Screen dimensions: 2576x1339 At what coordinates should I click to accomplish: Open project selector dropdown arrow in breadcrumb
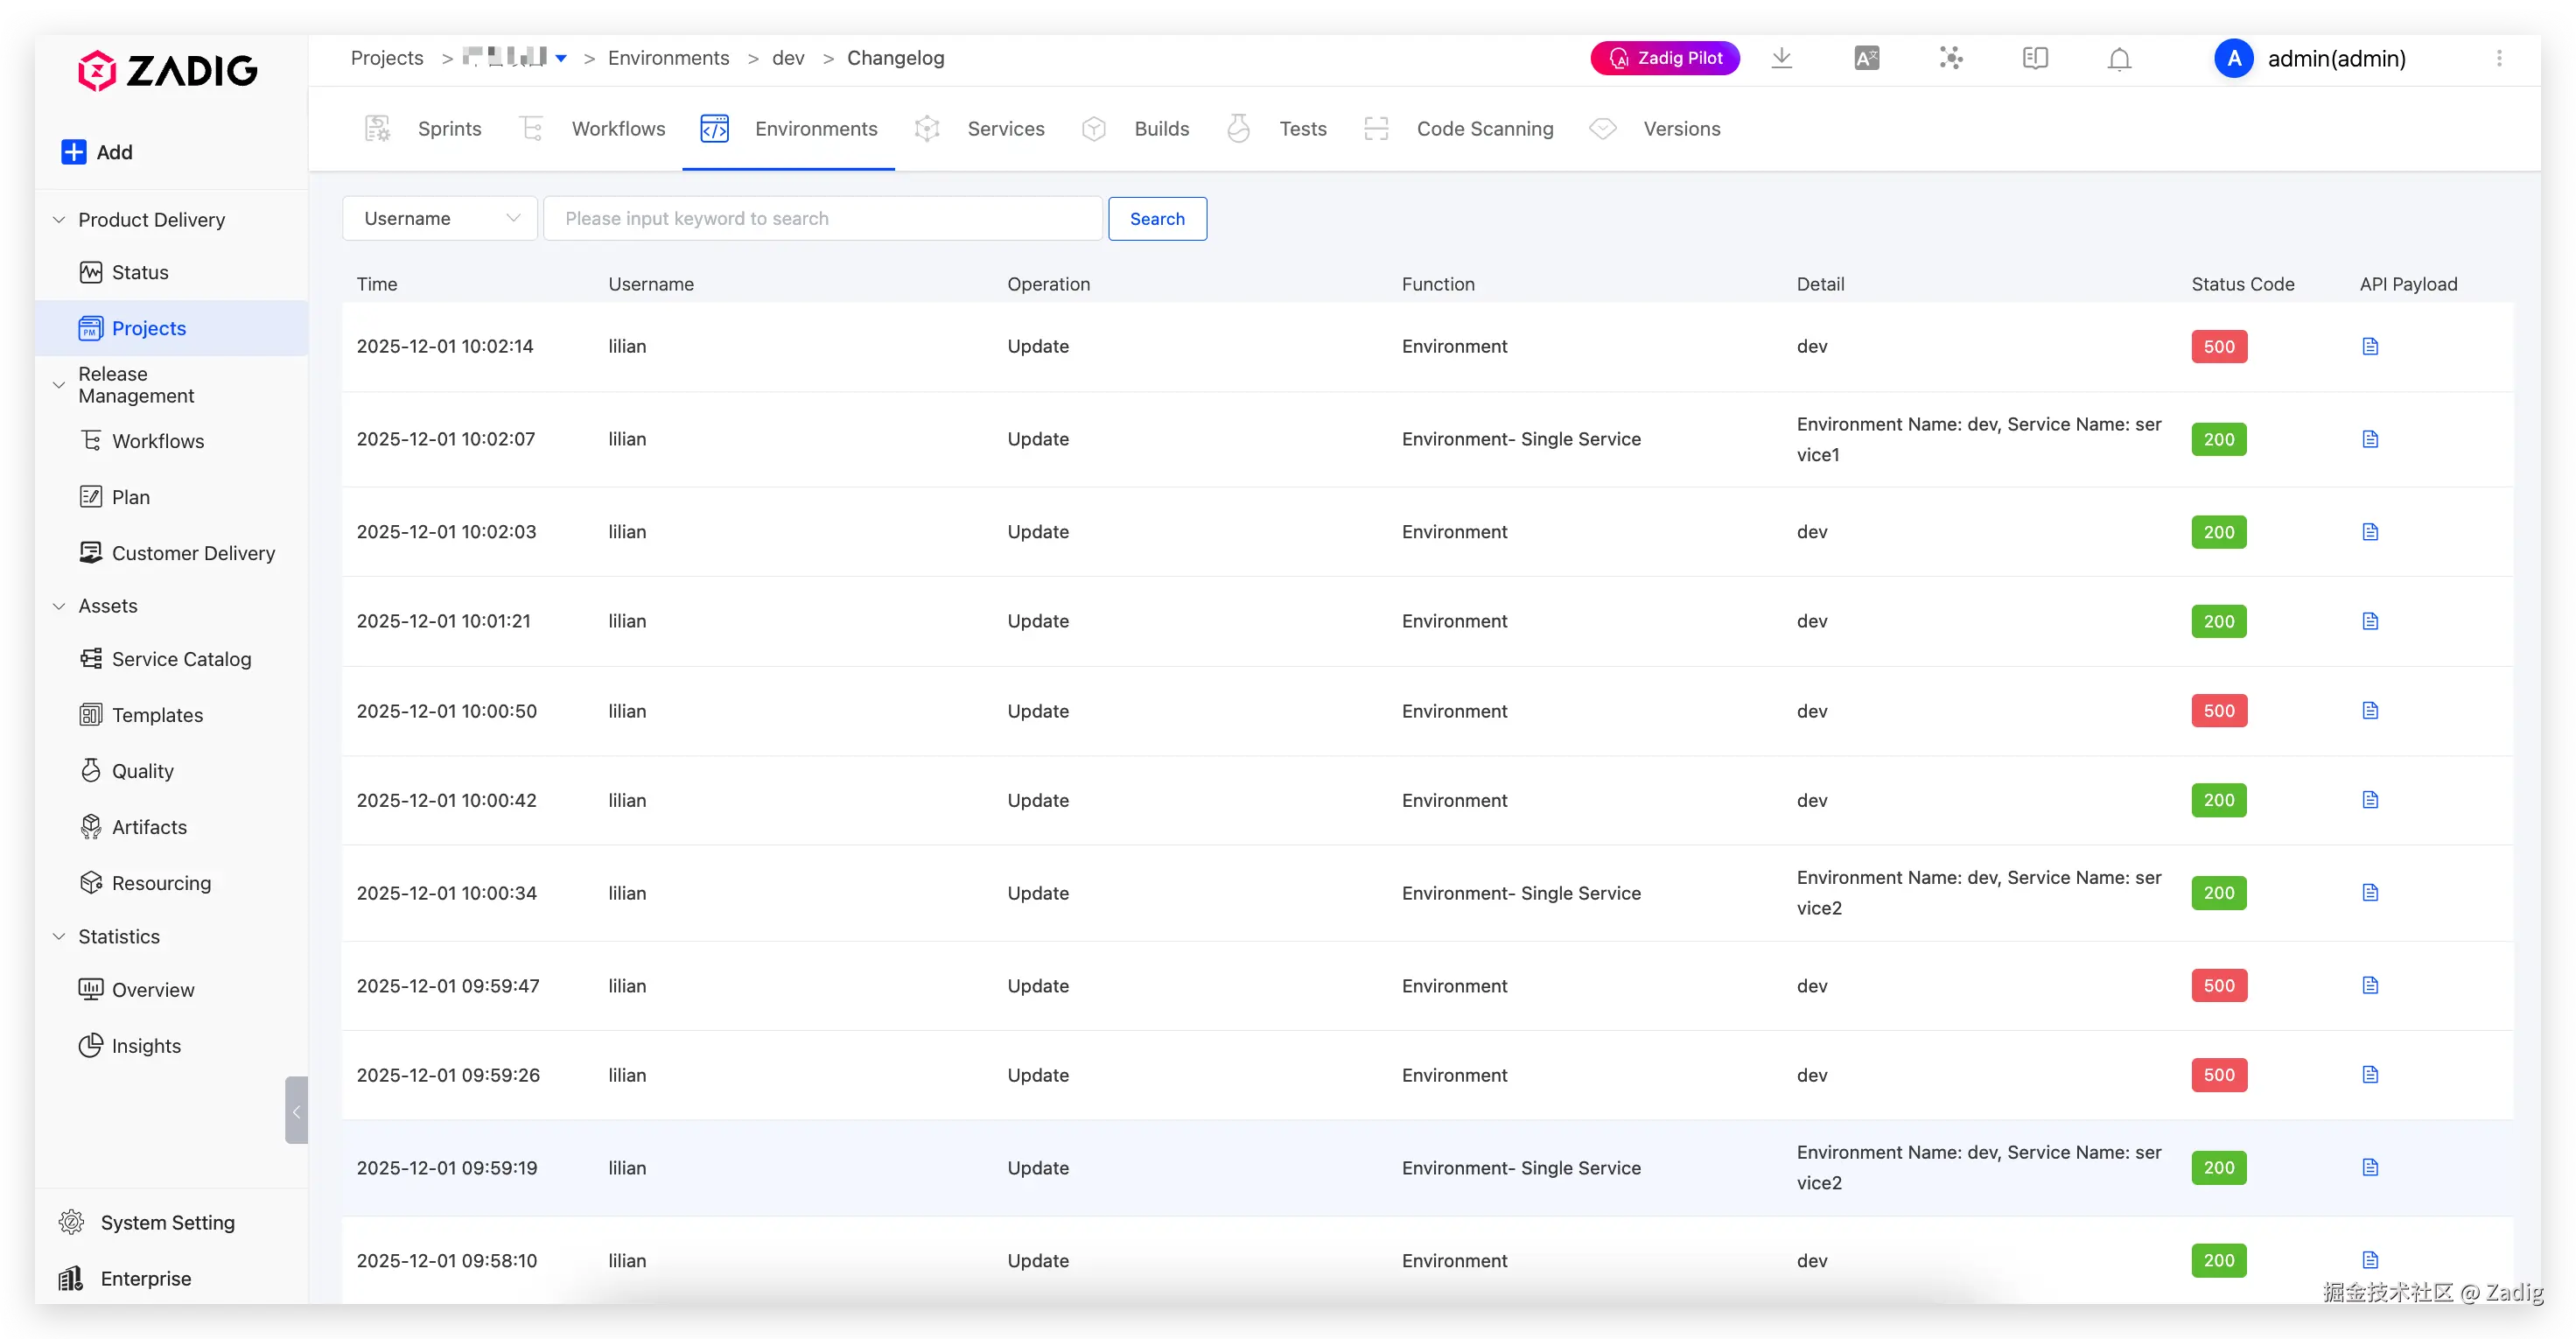coord(561,59)
